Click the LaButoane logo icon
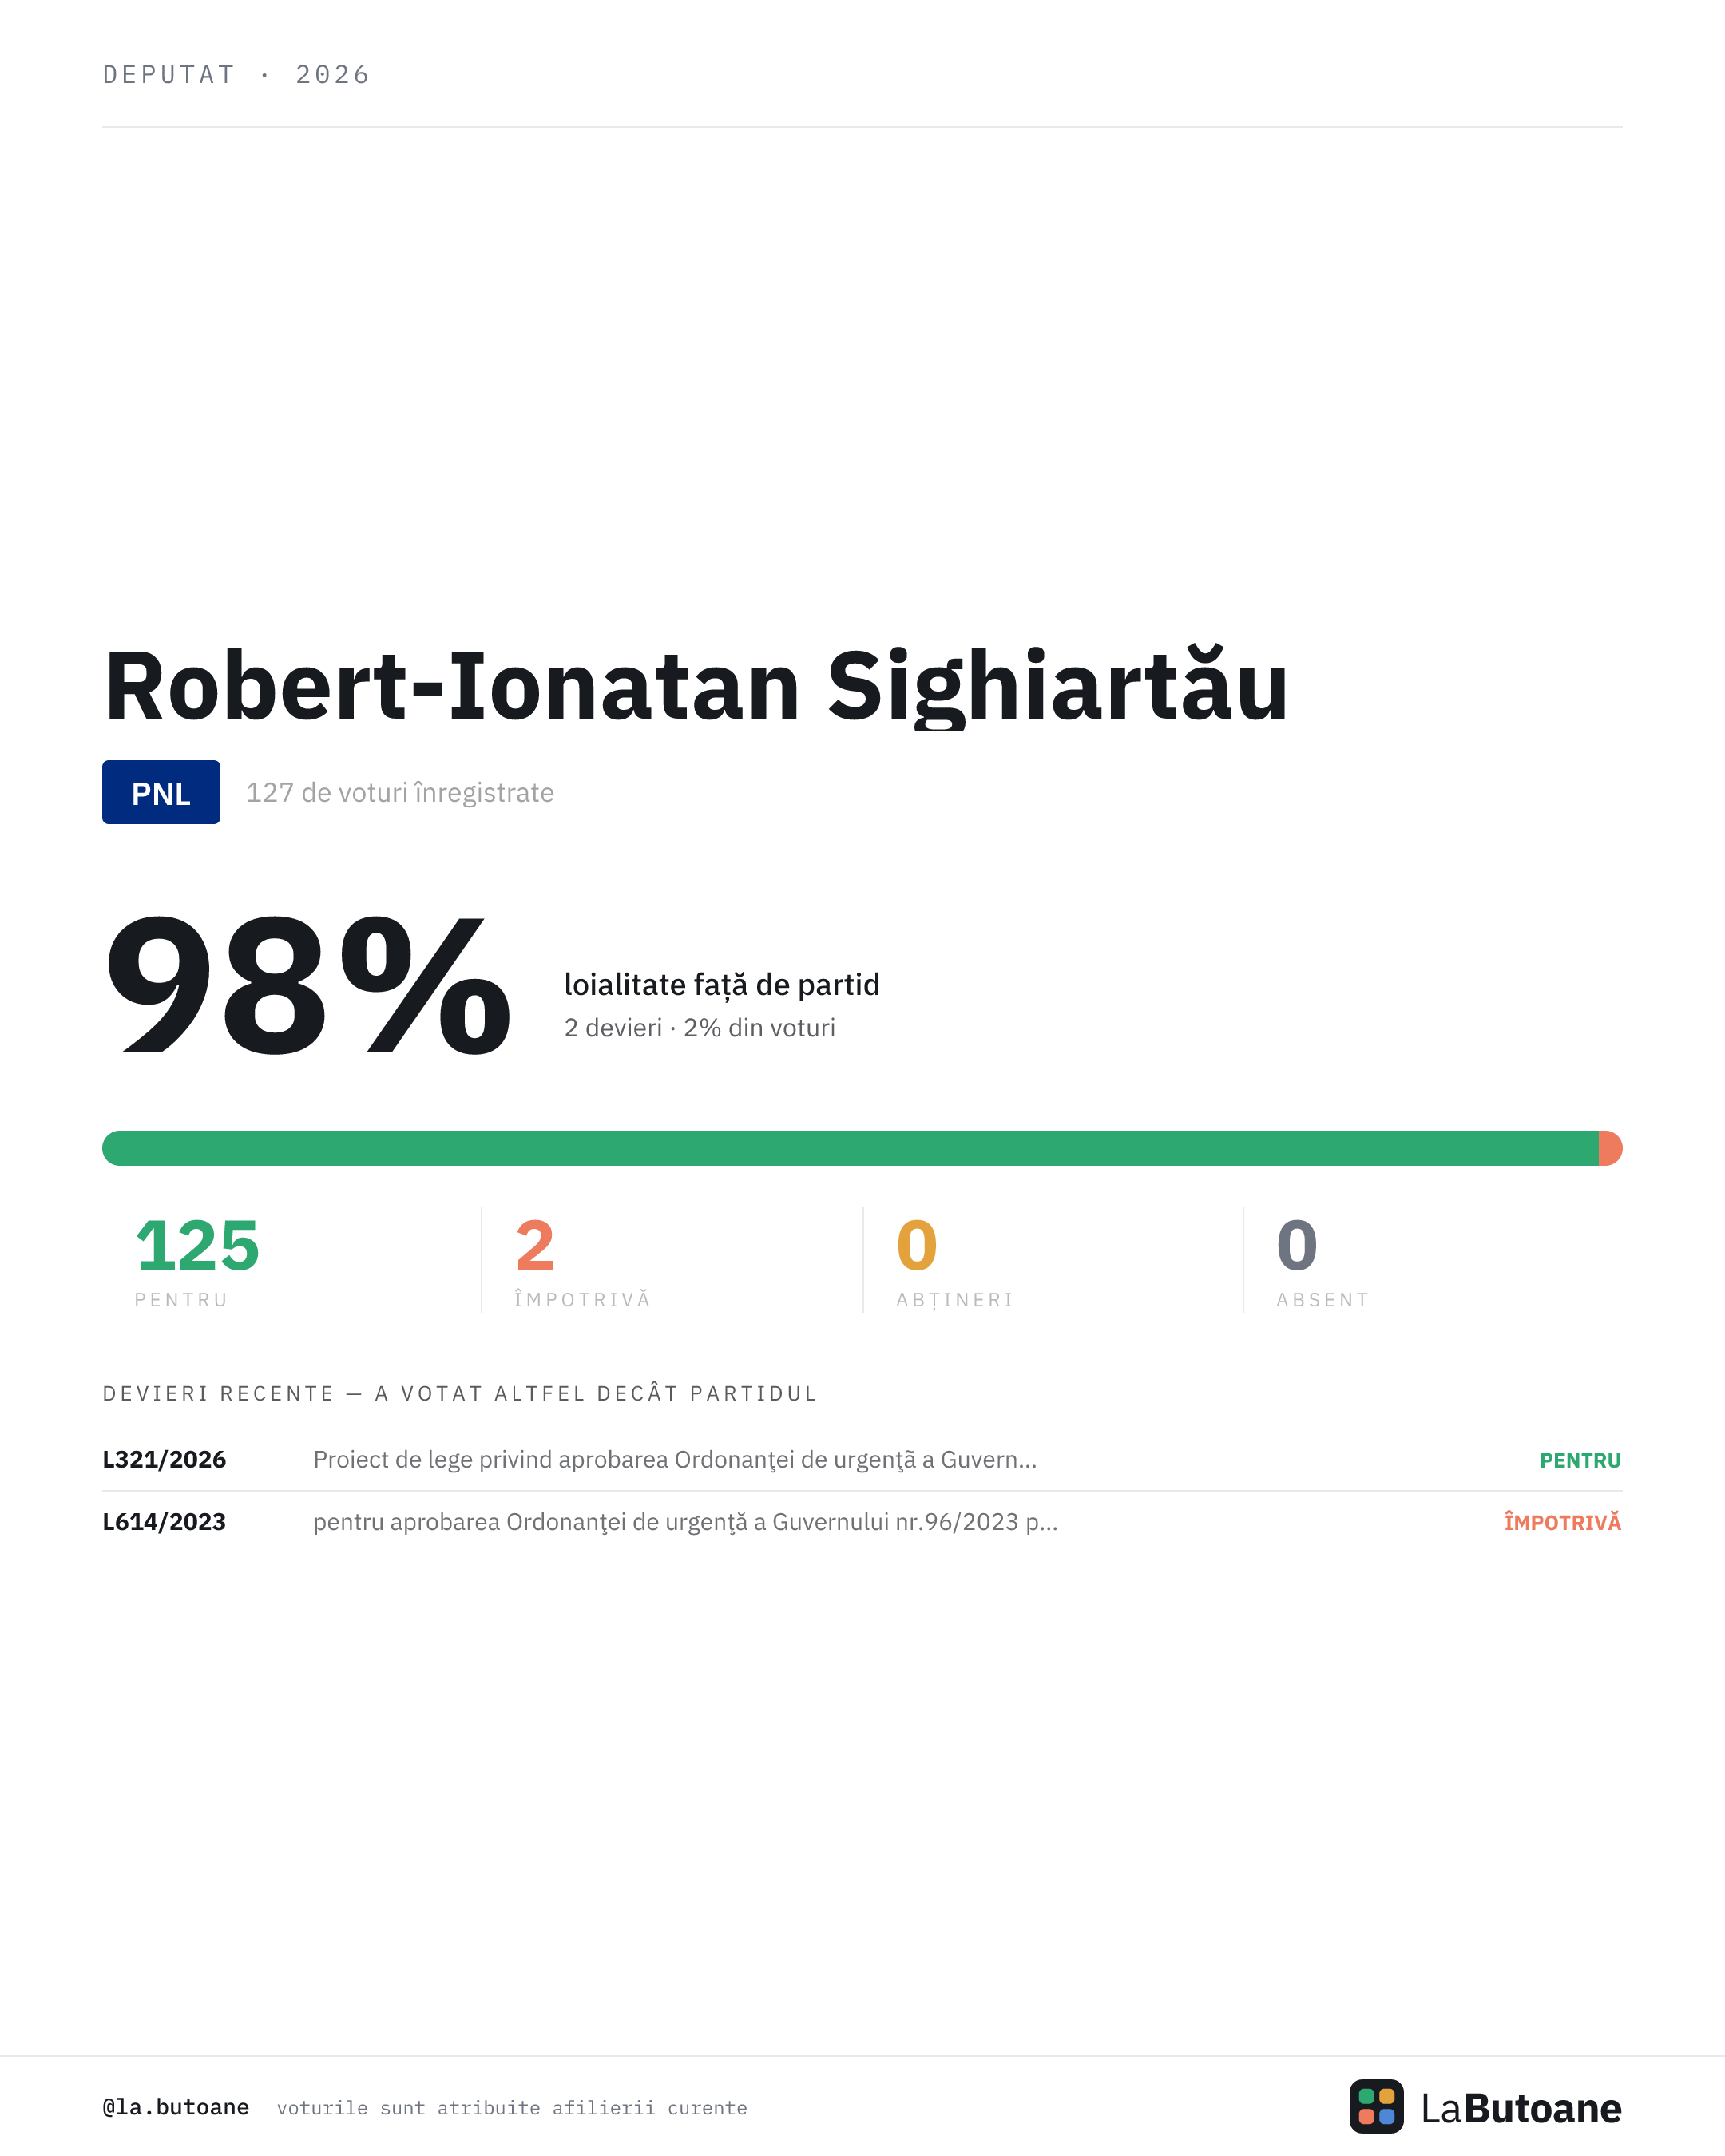This screenshot has height=2156, width=1725. (x=1376, y=2106)
